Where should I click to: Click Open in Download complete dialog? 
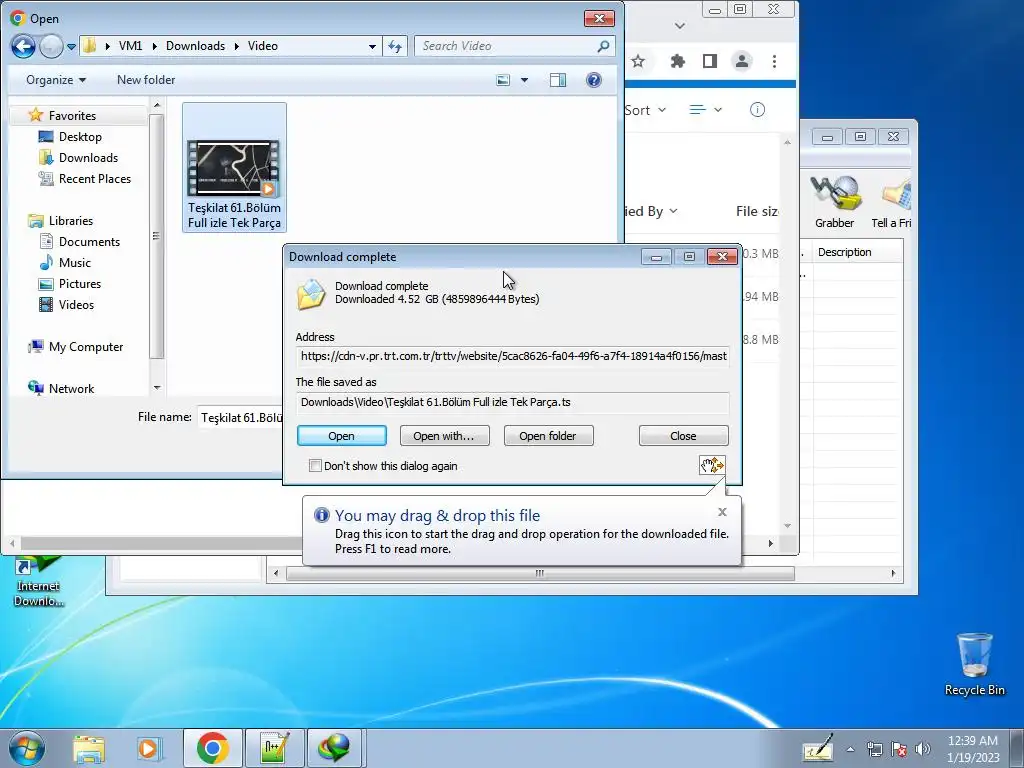pyautogui.click(x=342, y=436)
